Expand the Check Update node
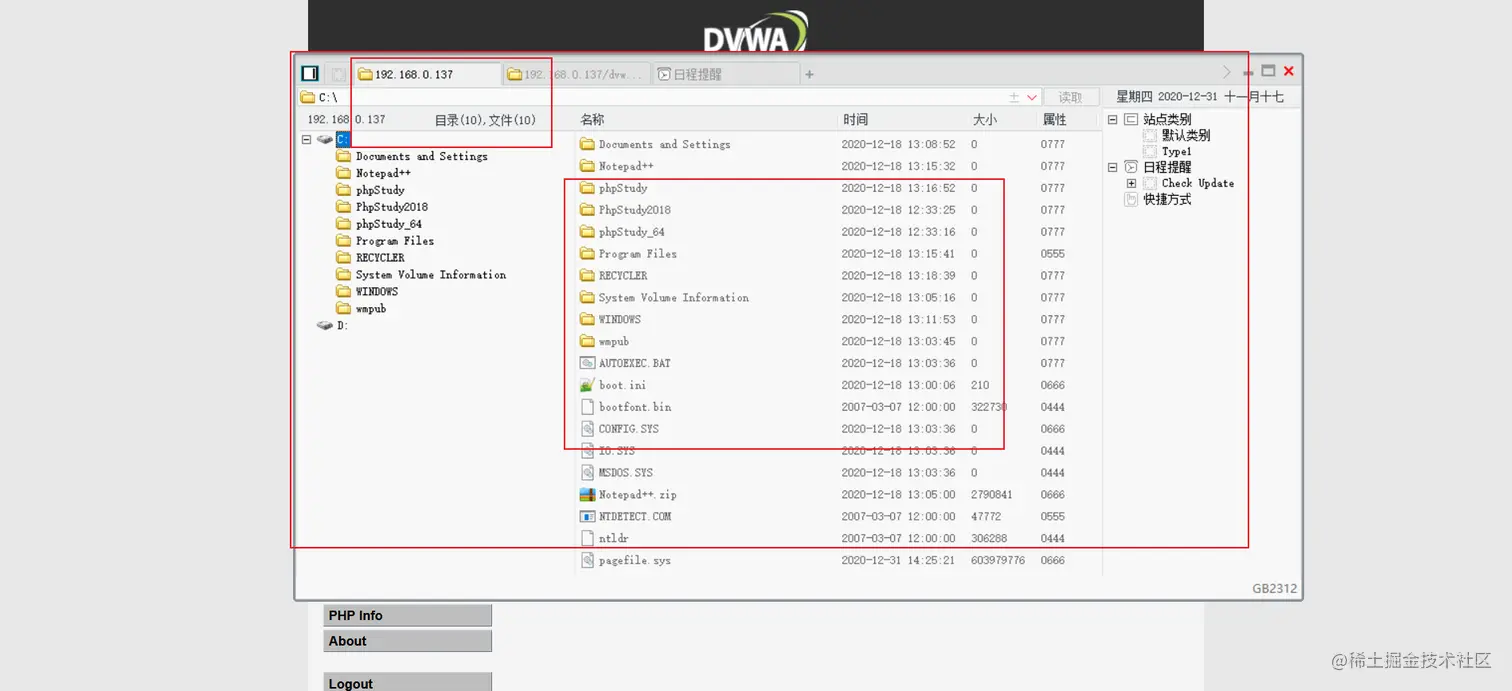The height and width of the screenshot is (691, 1512). tap(1131, 183)
